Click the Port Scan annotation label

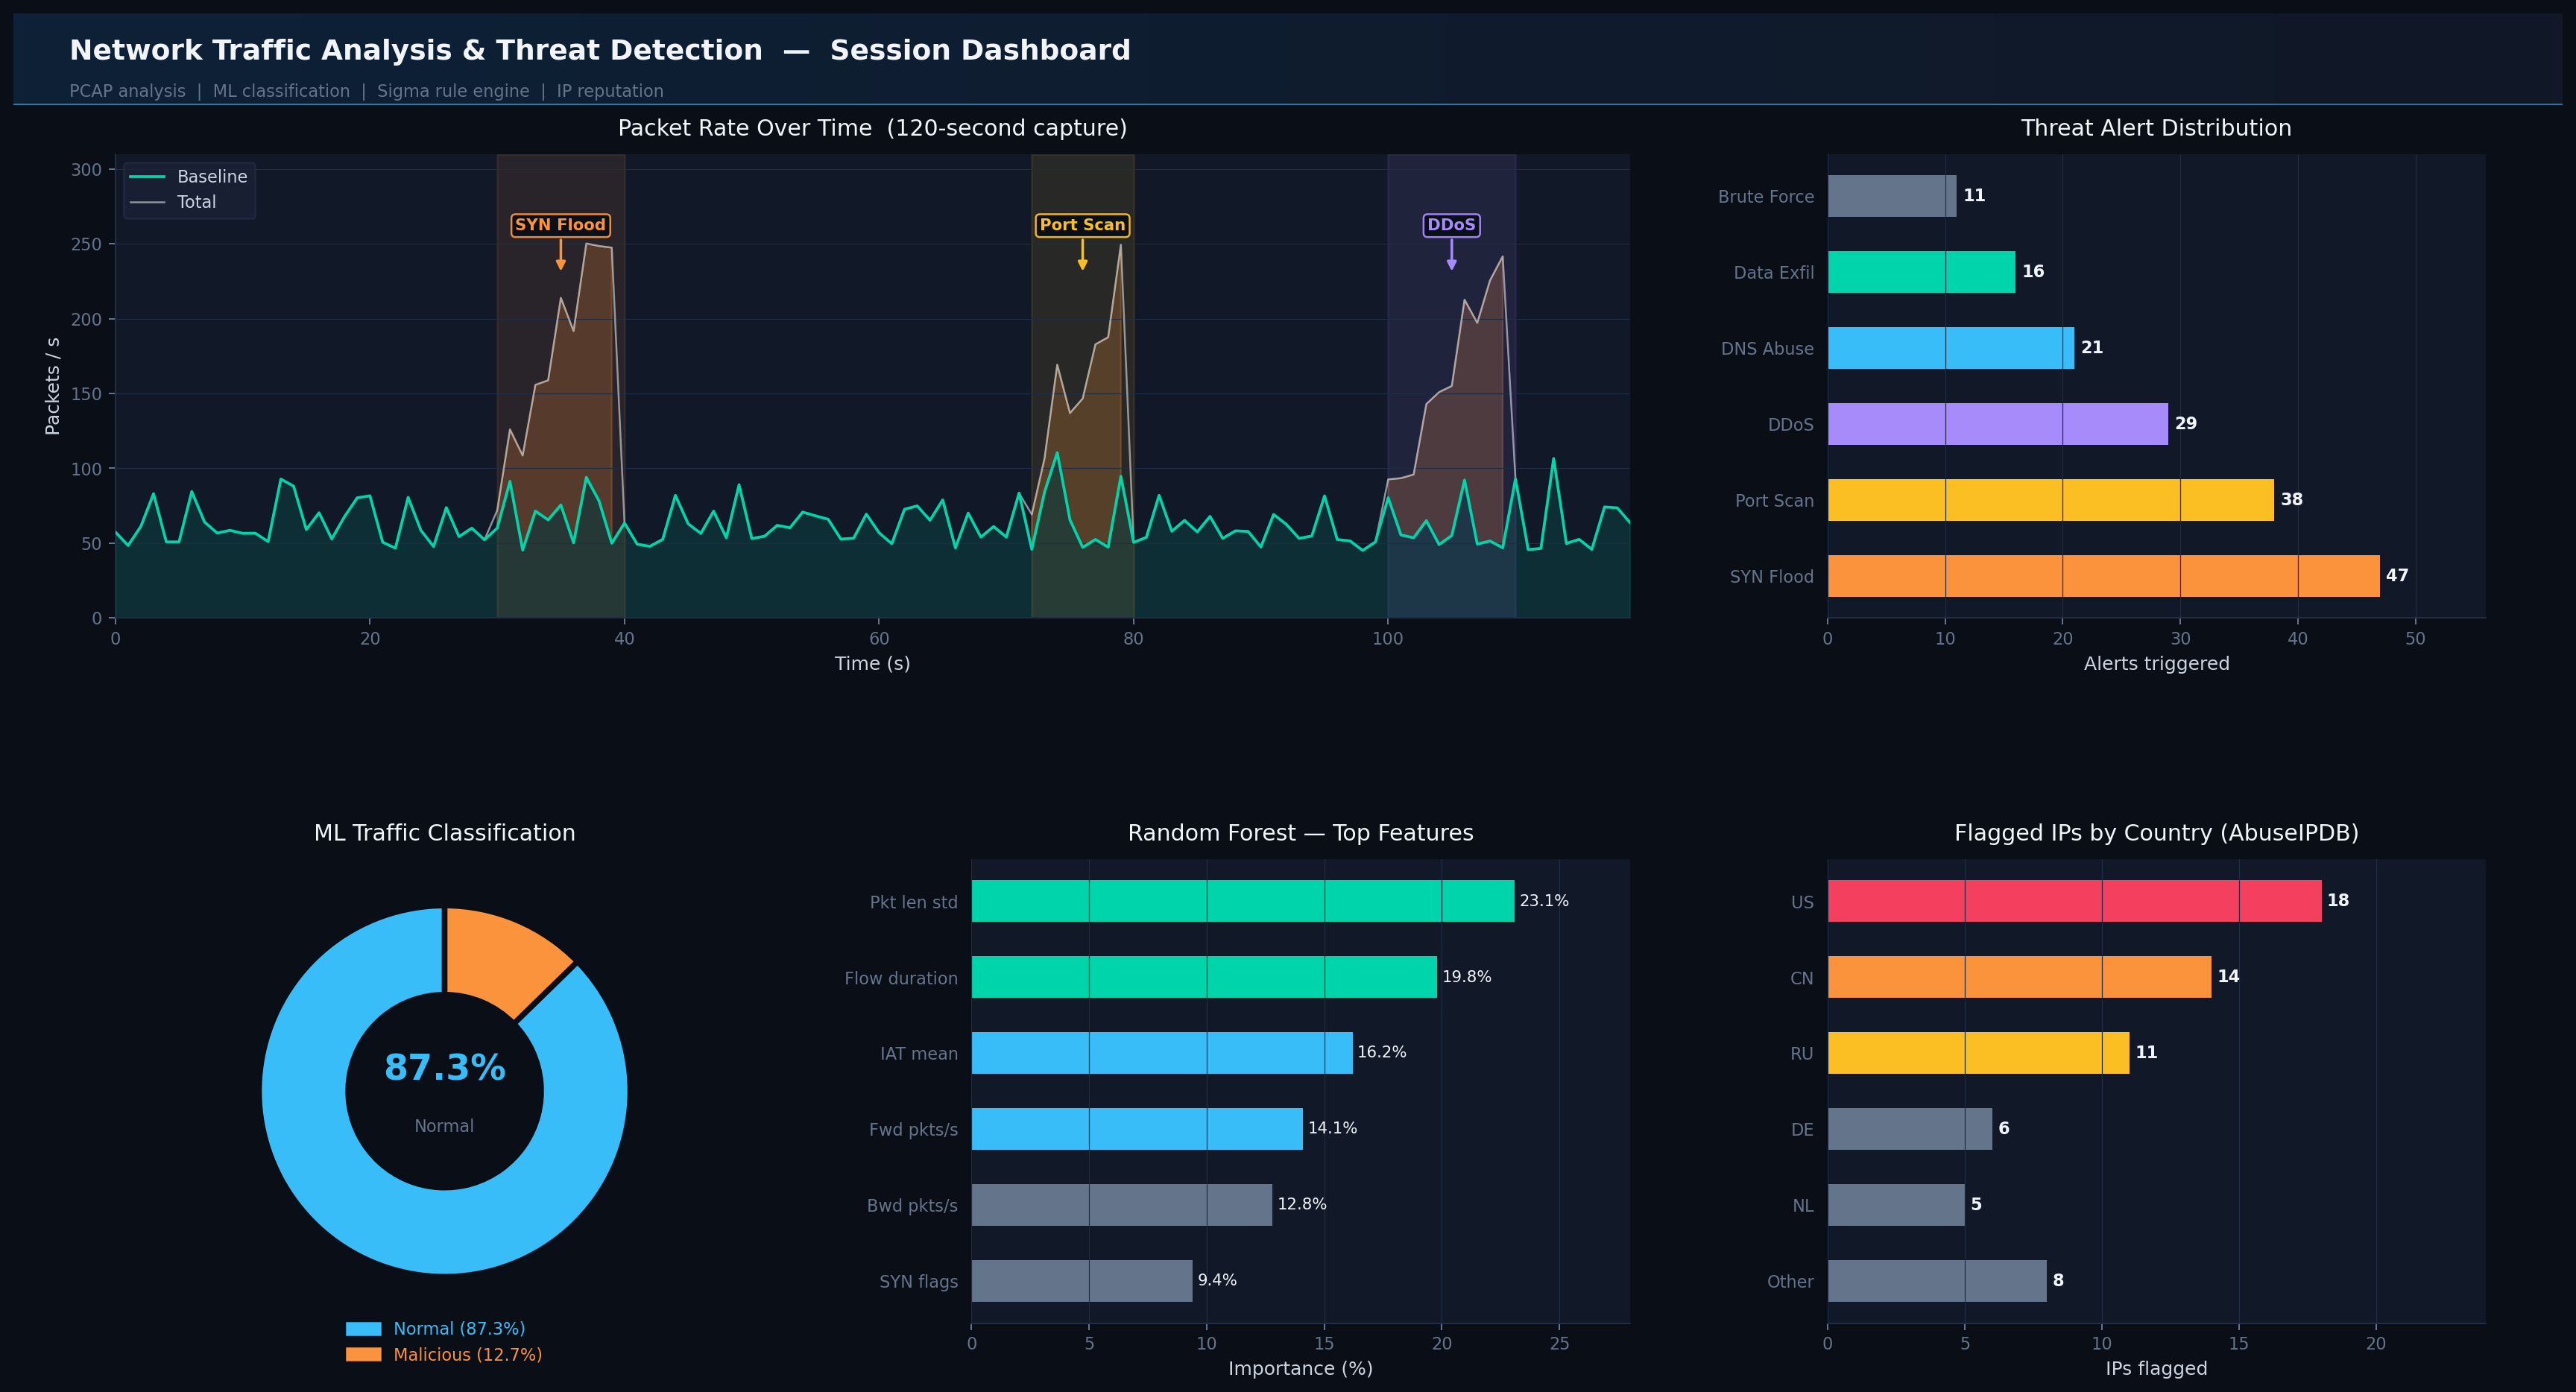click(x=1082, y=225)
